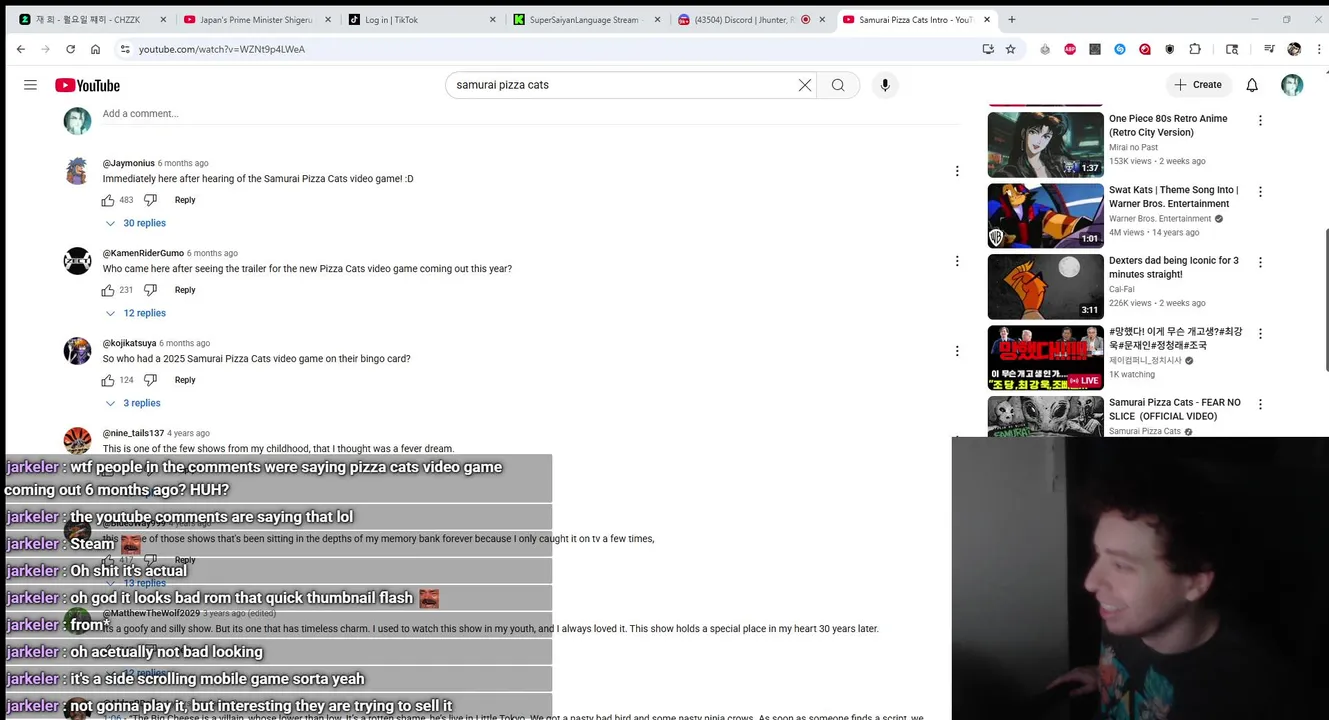Open options menu for @KamenRiderGumo comment

click(x=957, y=261)
